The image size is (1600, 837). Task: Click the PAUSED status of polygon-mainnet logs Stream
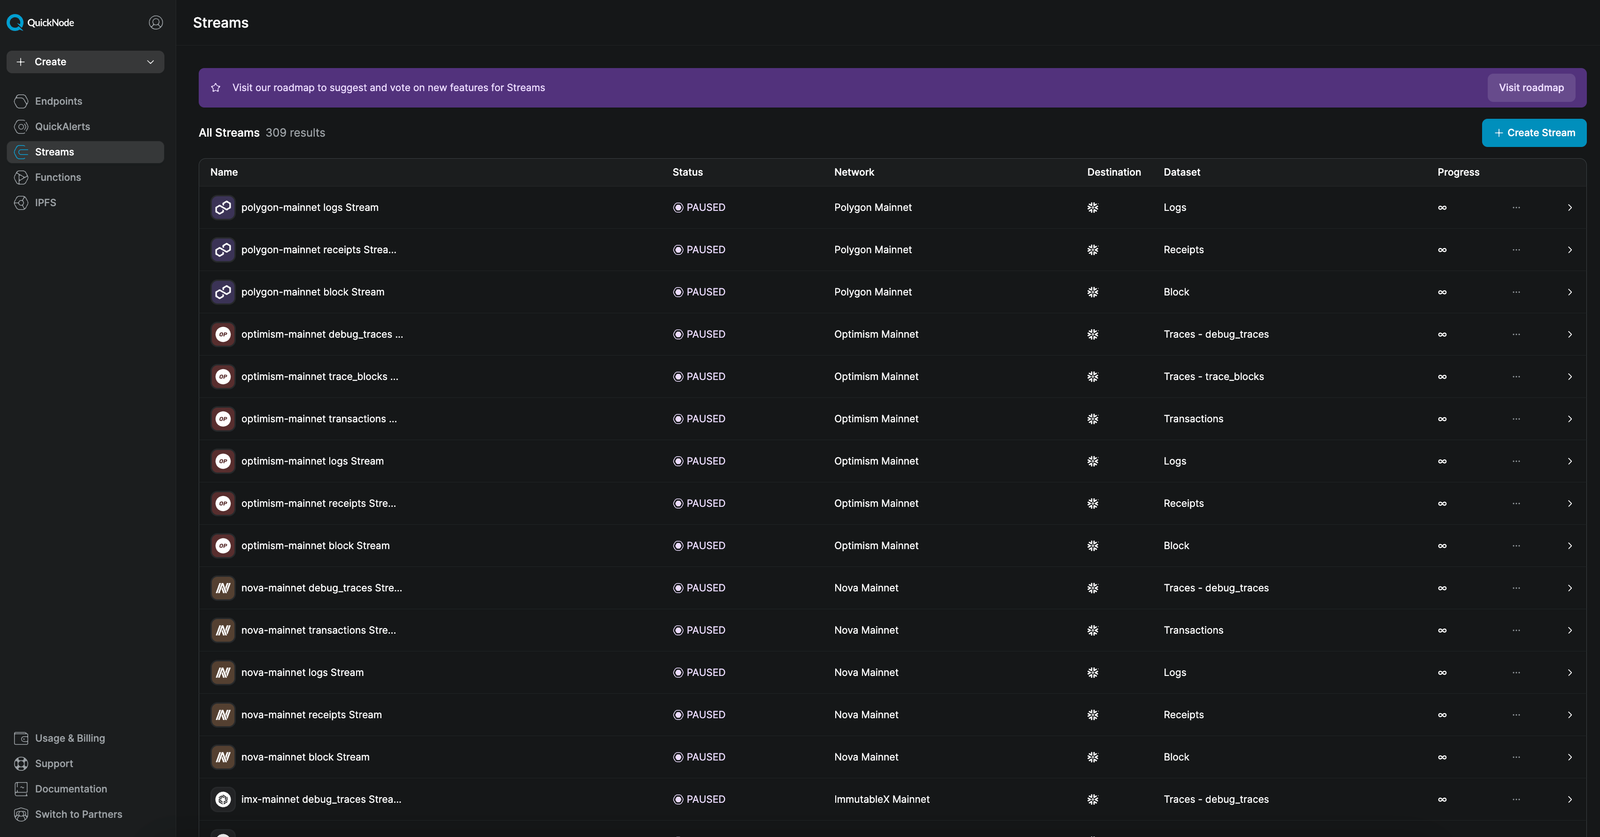pyautogui.click(x=699, y=208)
